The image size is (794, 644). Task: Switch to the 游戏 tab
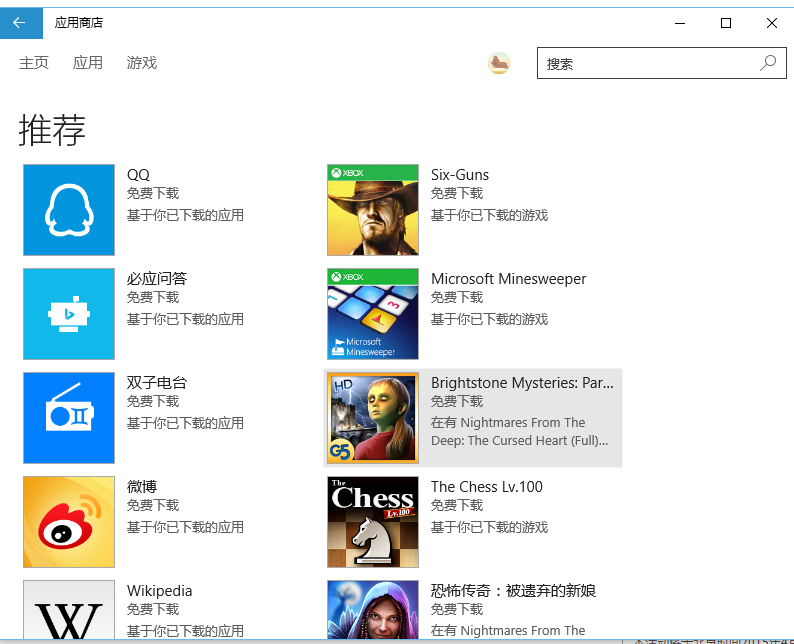[142, 63]
